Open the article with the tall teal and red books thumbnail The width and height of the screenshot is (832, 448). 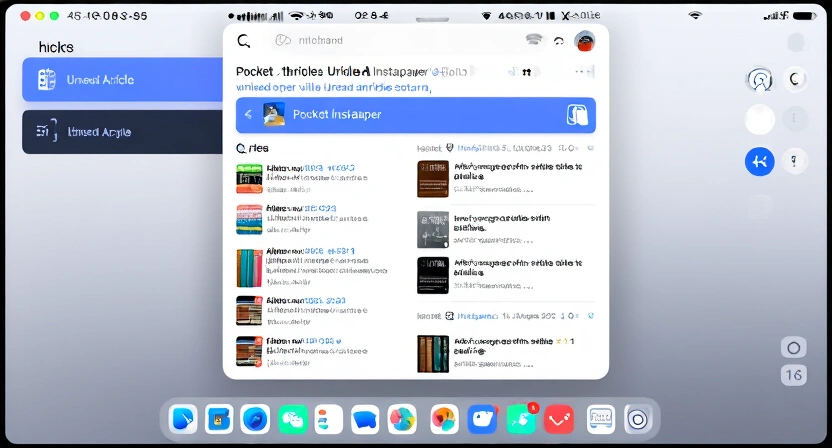pos(312,266)
